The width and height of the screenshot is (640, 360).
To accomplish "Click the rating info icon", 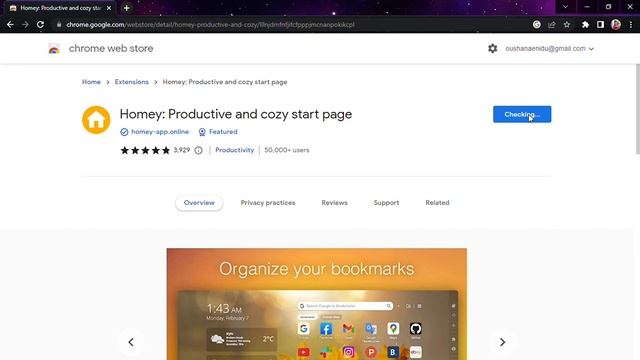I will [x=198, y=150].
